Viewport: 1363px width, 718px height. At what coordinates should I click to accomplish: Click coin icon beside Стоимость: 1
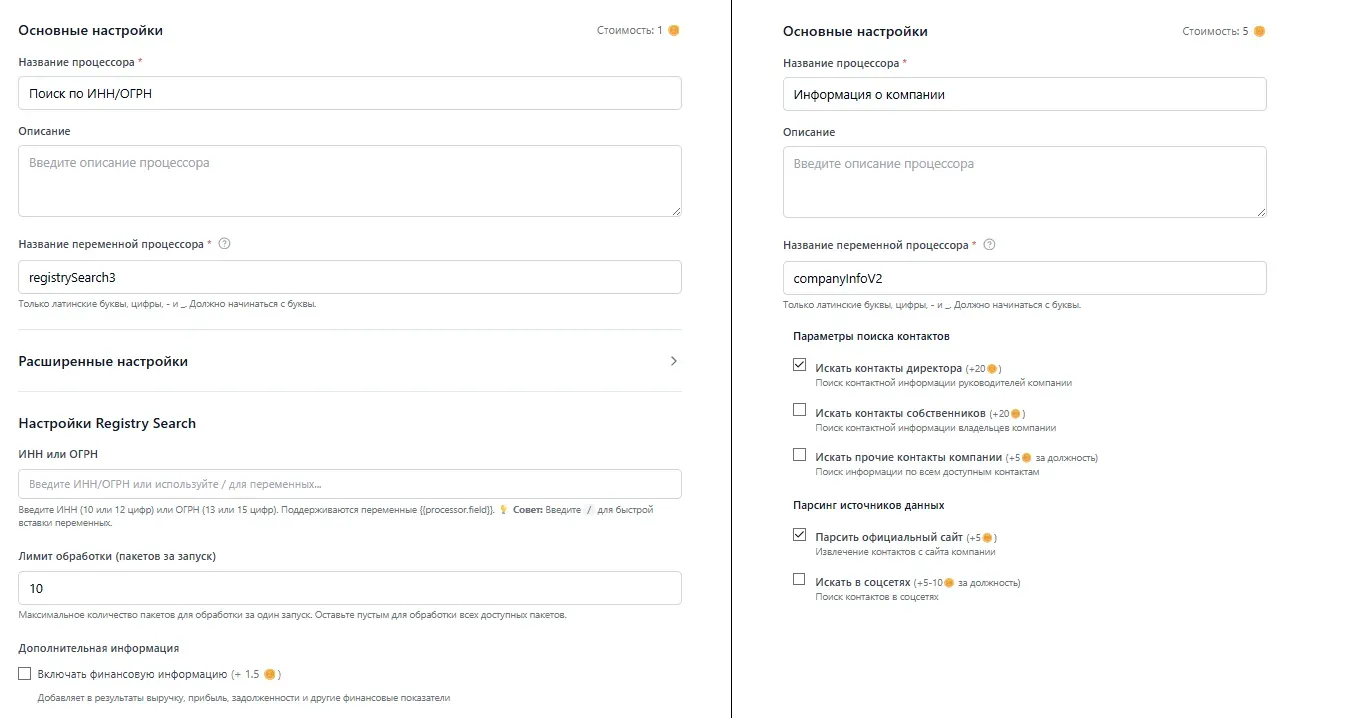(x=674, y=31)
